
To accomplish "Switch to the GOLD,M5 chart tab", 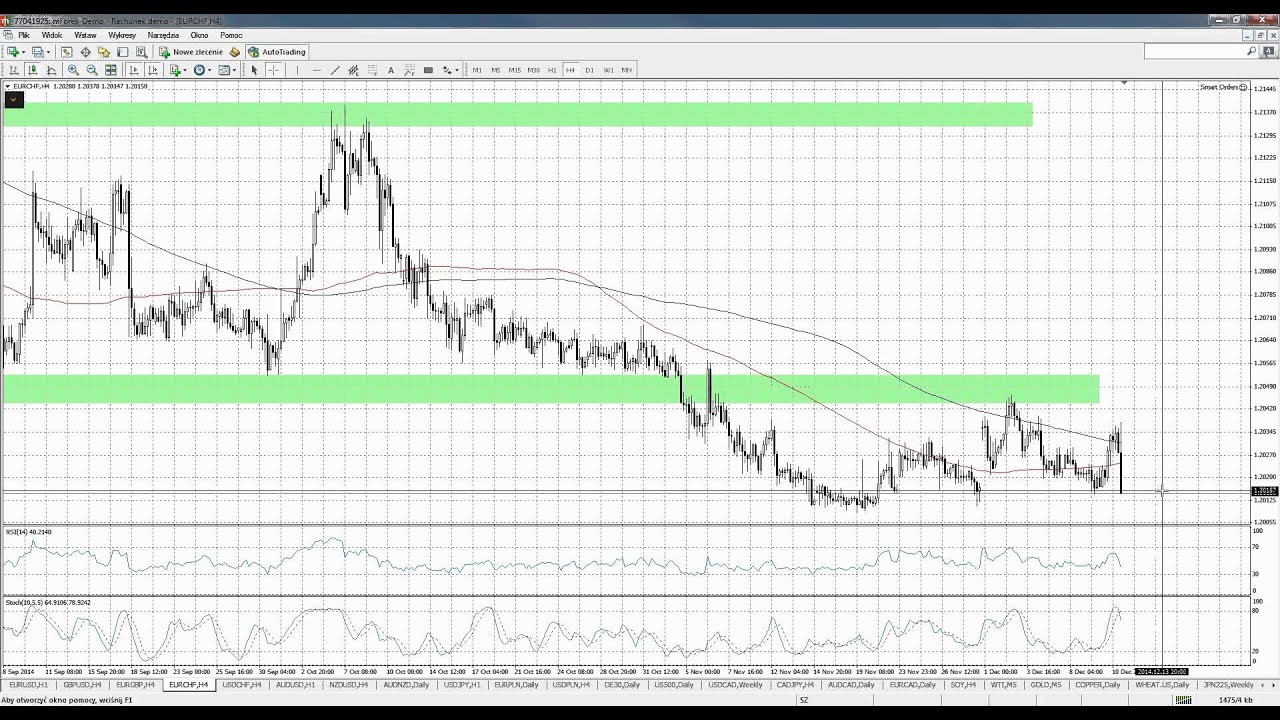I will 1046,685.
